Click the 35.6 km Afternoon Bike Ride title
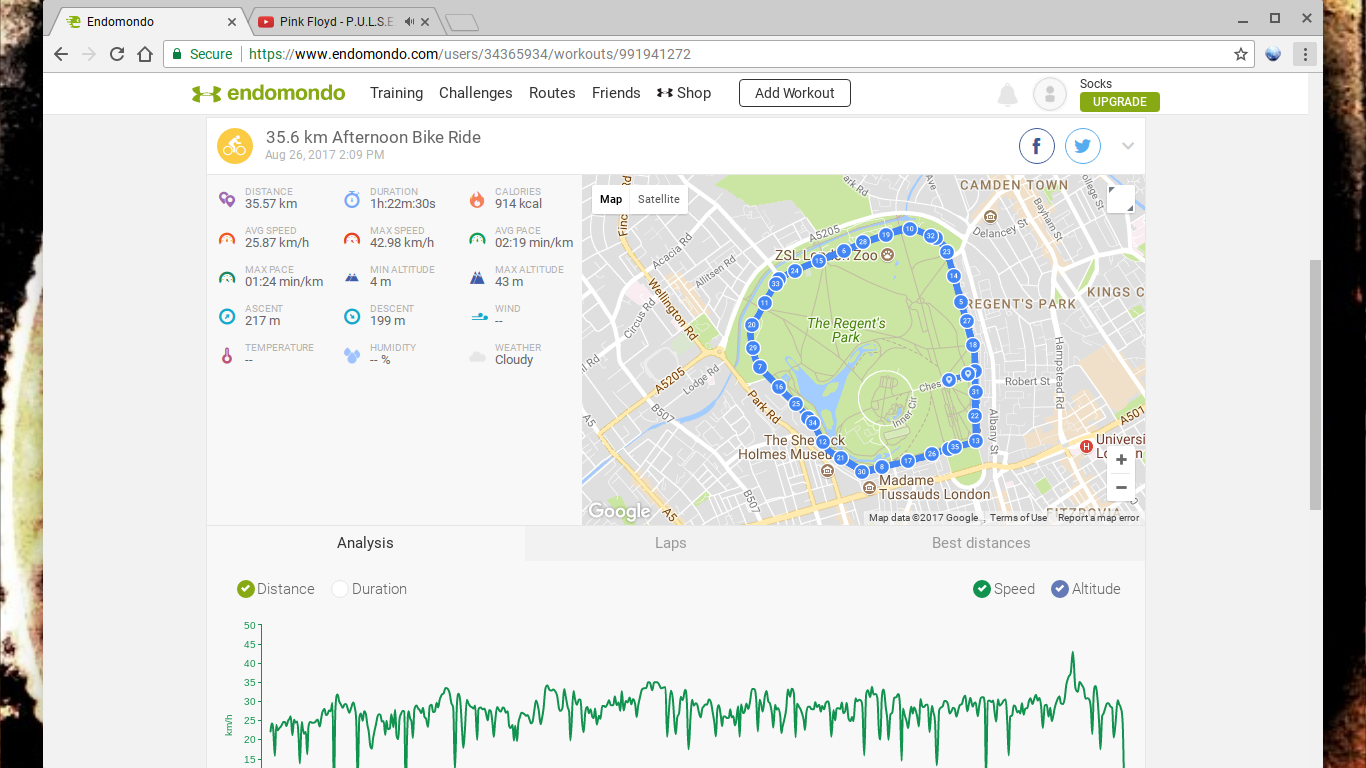1366x768 pixels. click(373, 137)
